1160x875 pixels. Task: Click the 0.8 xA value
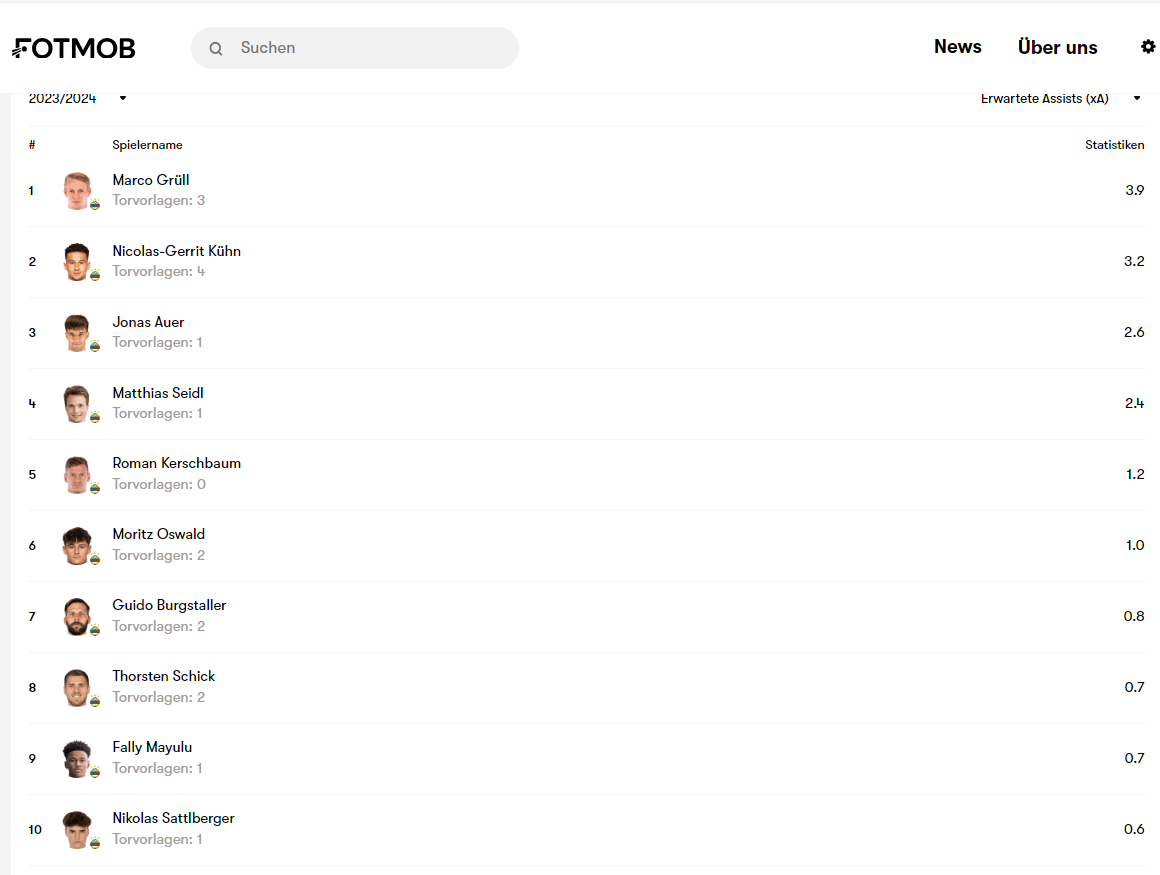1134,616
